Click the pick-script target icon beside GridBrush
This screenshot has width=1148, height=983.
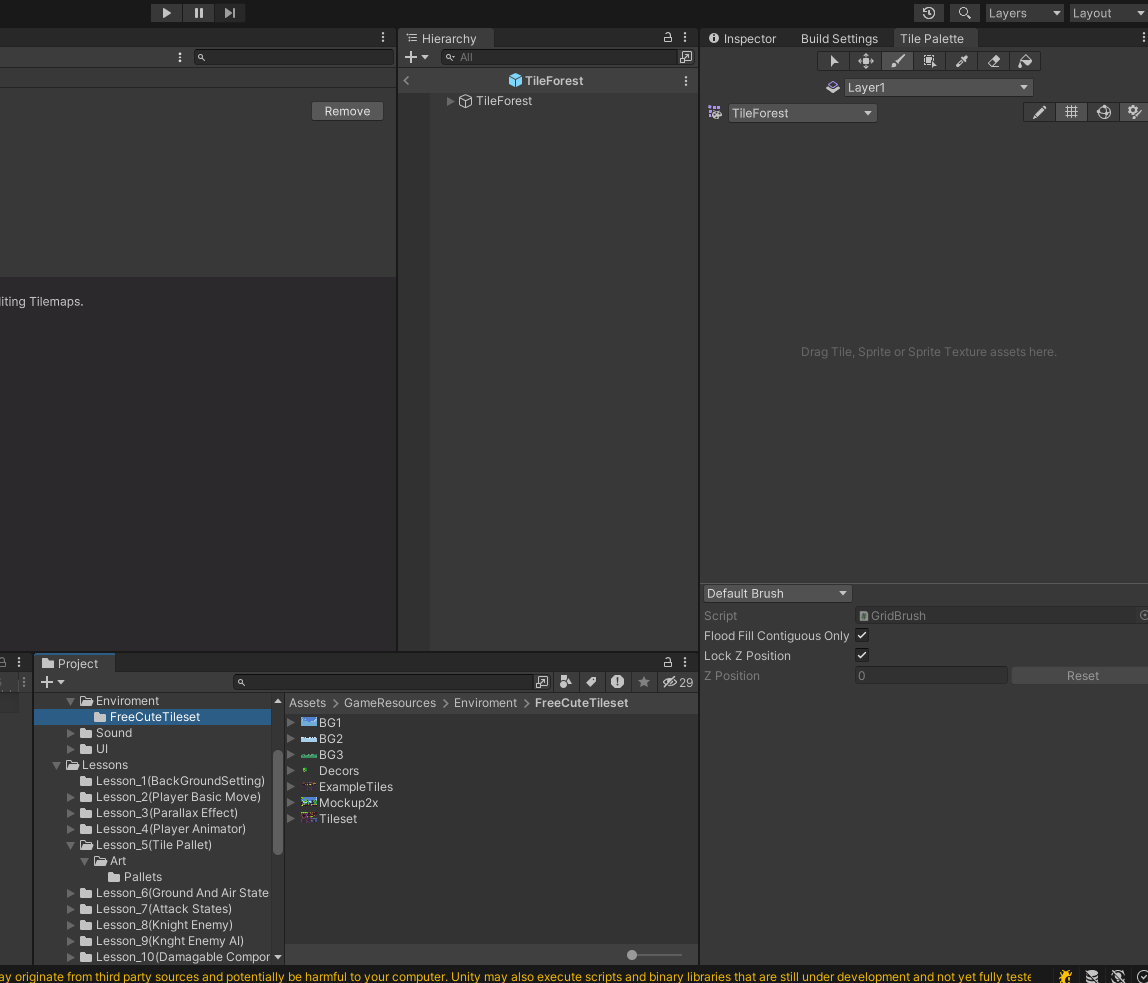1144,616
